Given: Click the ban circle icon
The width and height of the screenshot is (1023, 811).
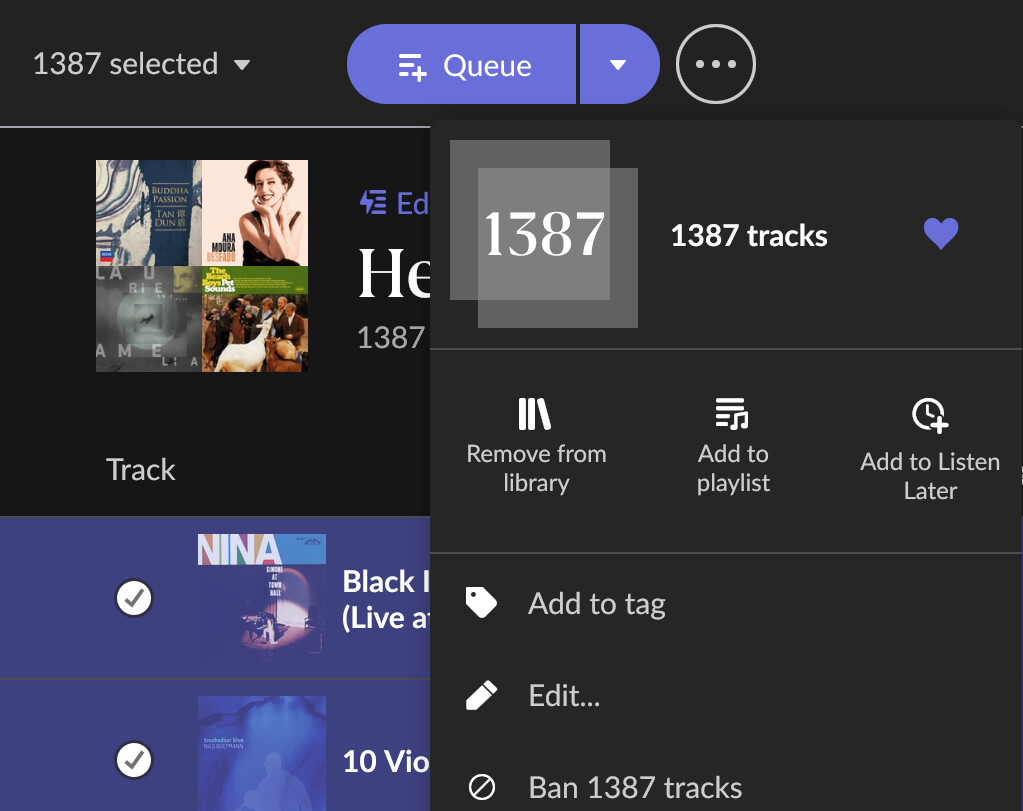Looking at the screenshot, I should pos(481,787).
